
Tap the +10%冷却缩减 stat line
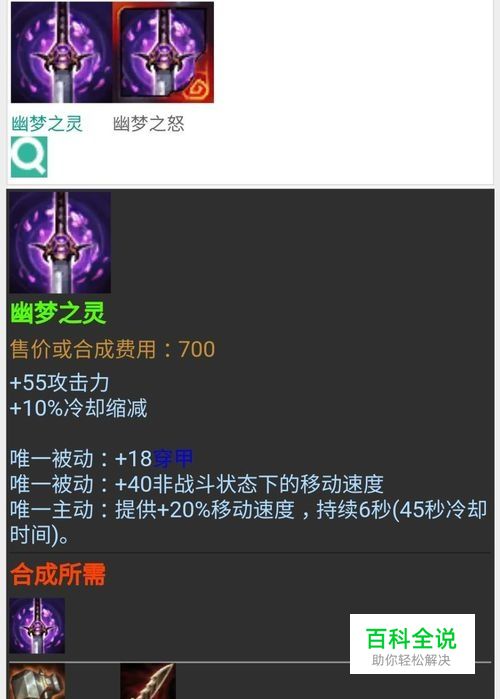tap(78, 408)
